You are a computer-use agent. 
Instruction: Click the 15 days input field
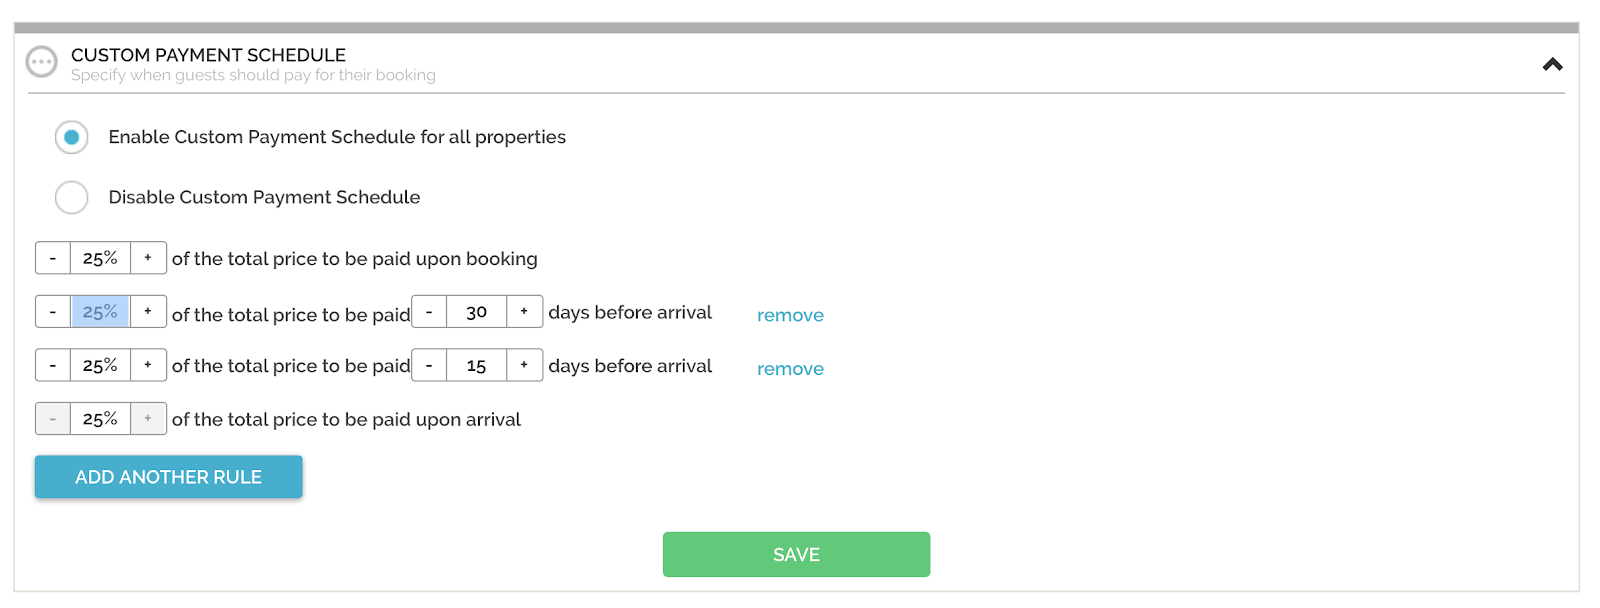point(476,366)
